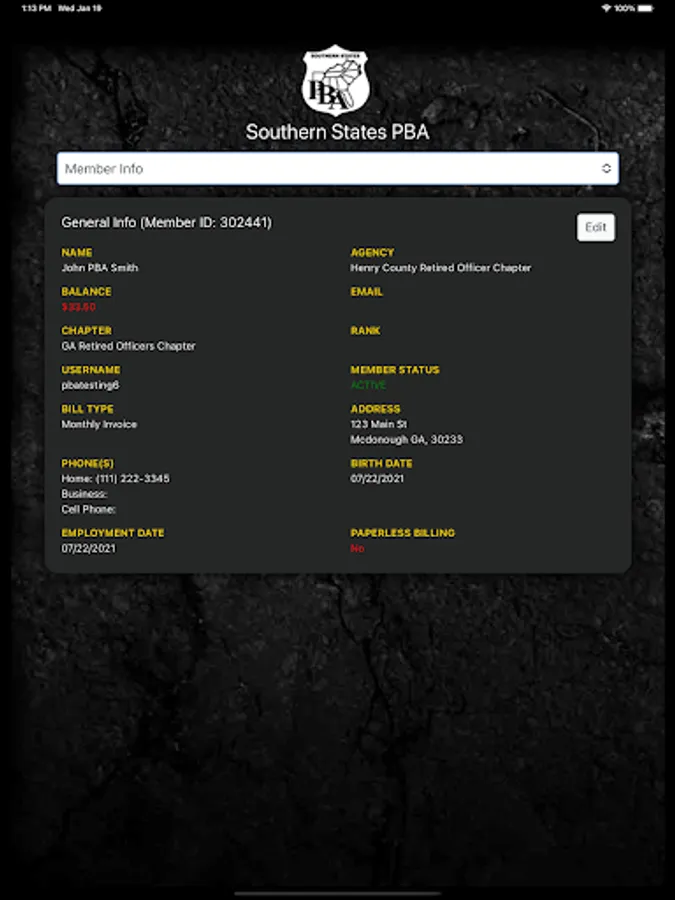Tap the Cell Phone line
This screenshot has width=675, height=900.
click(88, 510)
